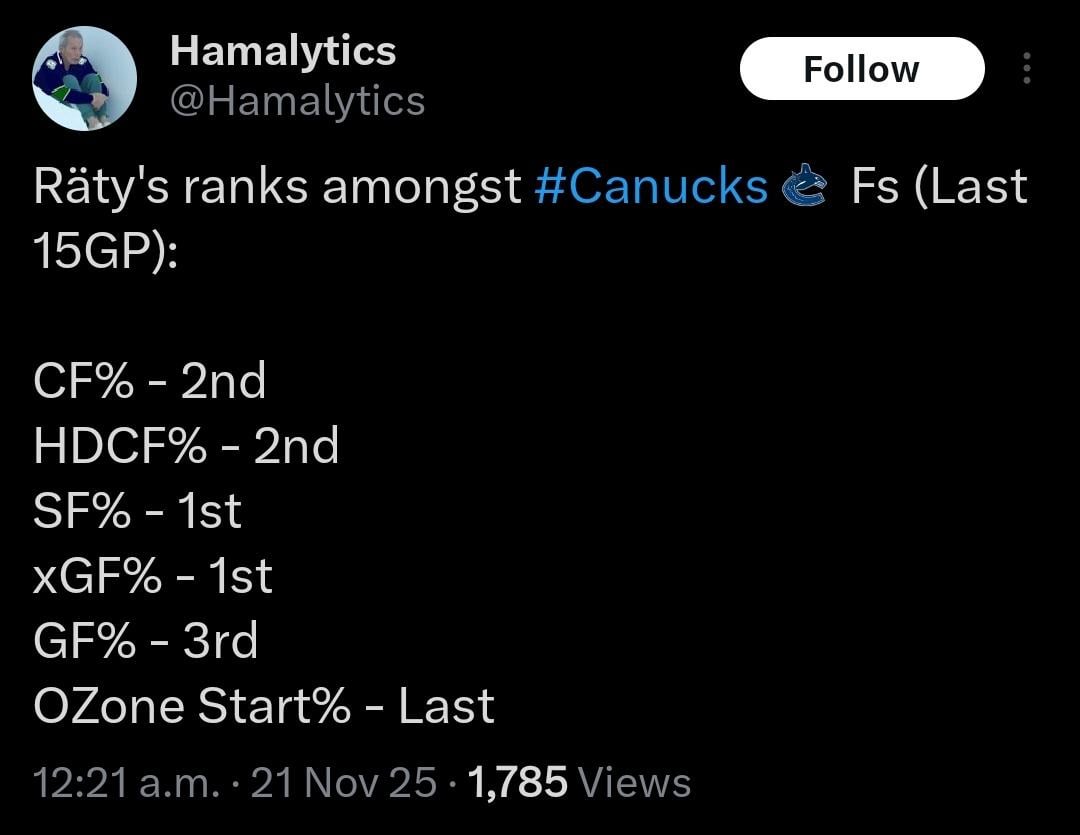
Task: Select the OZone Start% - Last line
Action: click(x=264, y=706)
